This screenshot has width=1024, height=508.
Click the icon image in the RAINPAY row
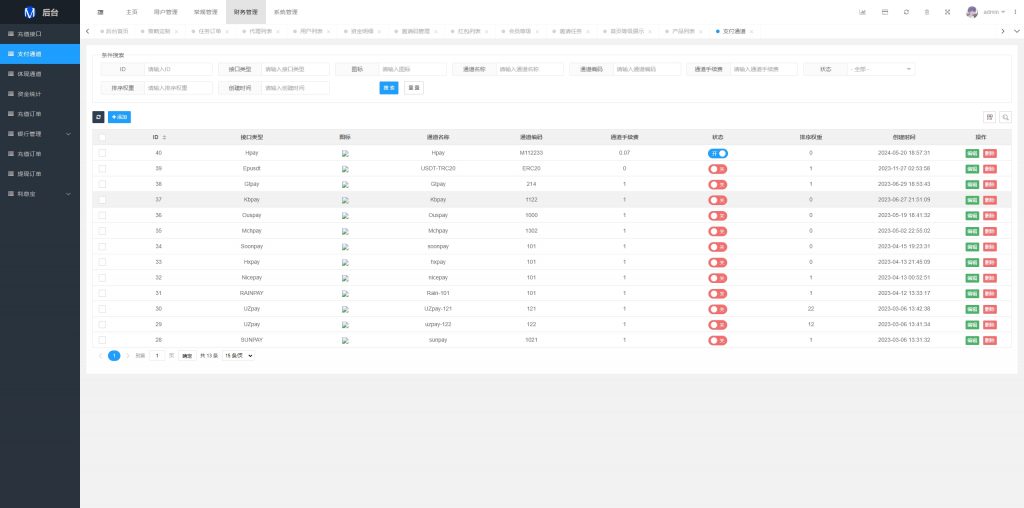coord(345,294)
